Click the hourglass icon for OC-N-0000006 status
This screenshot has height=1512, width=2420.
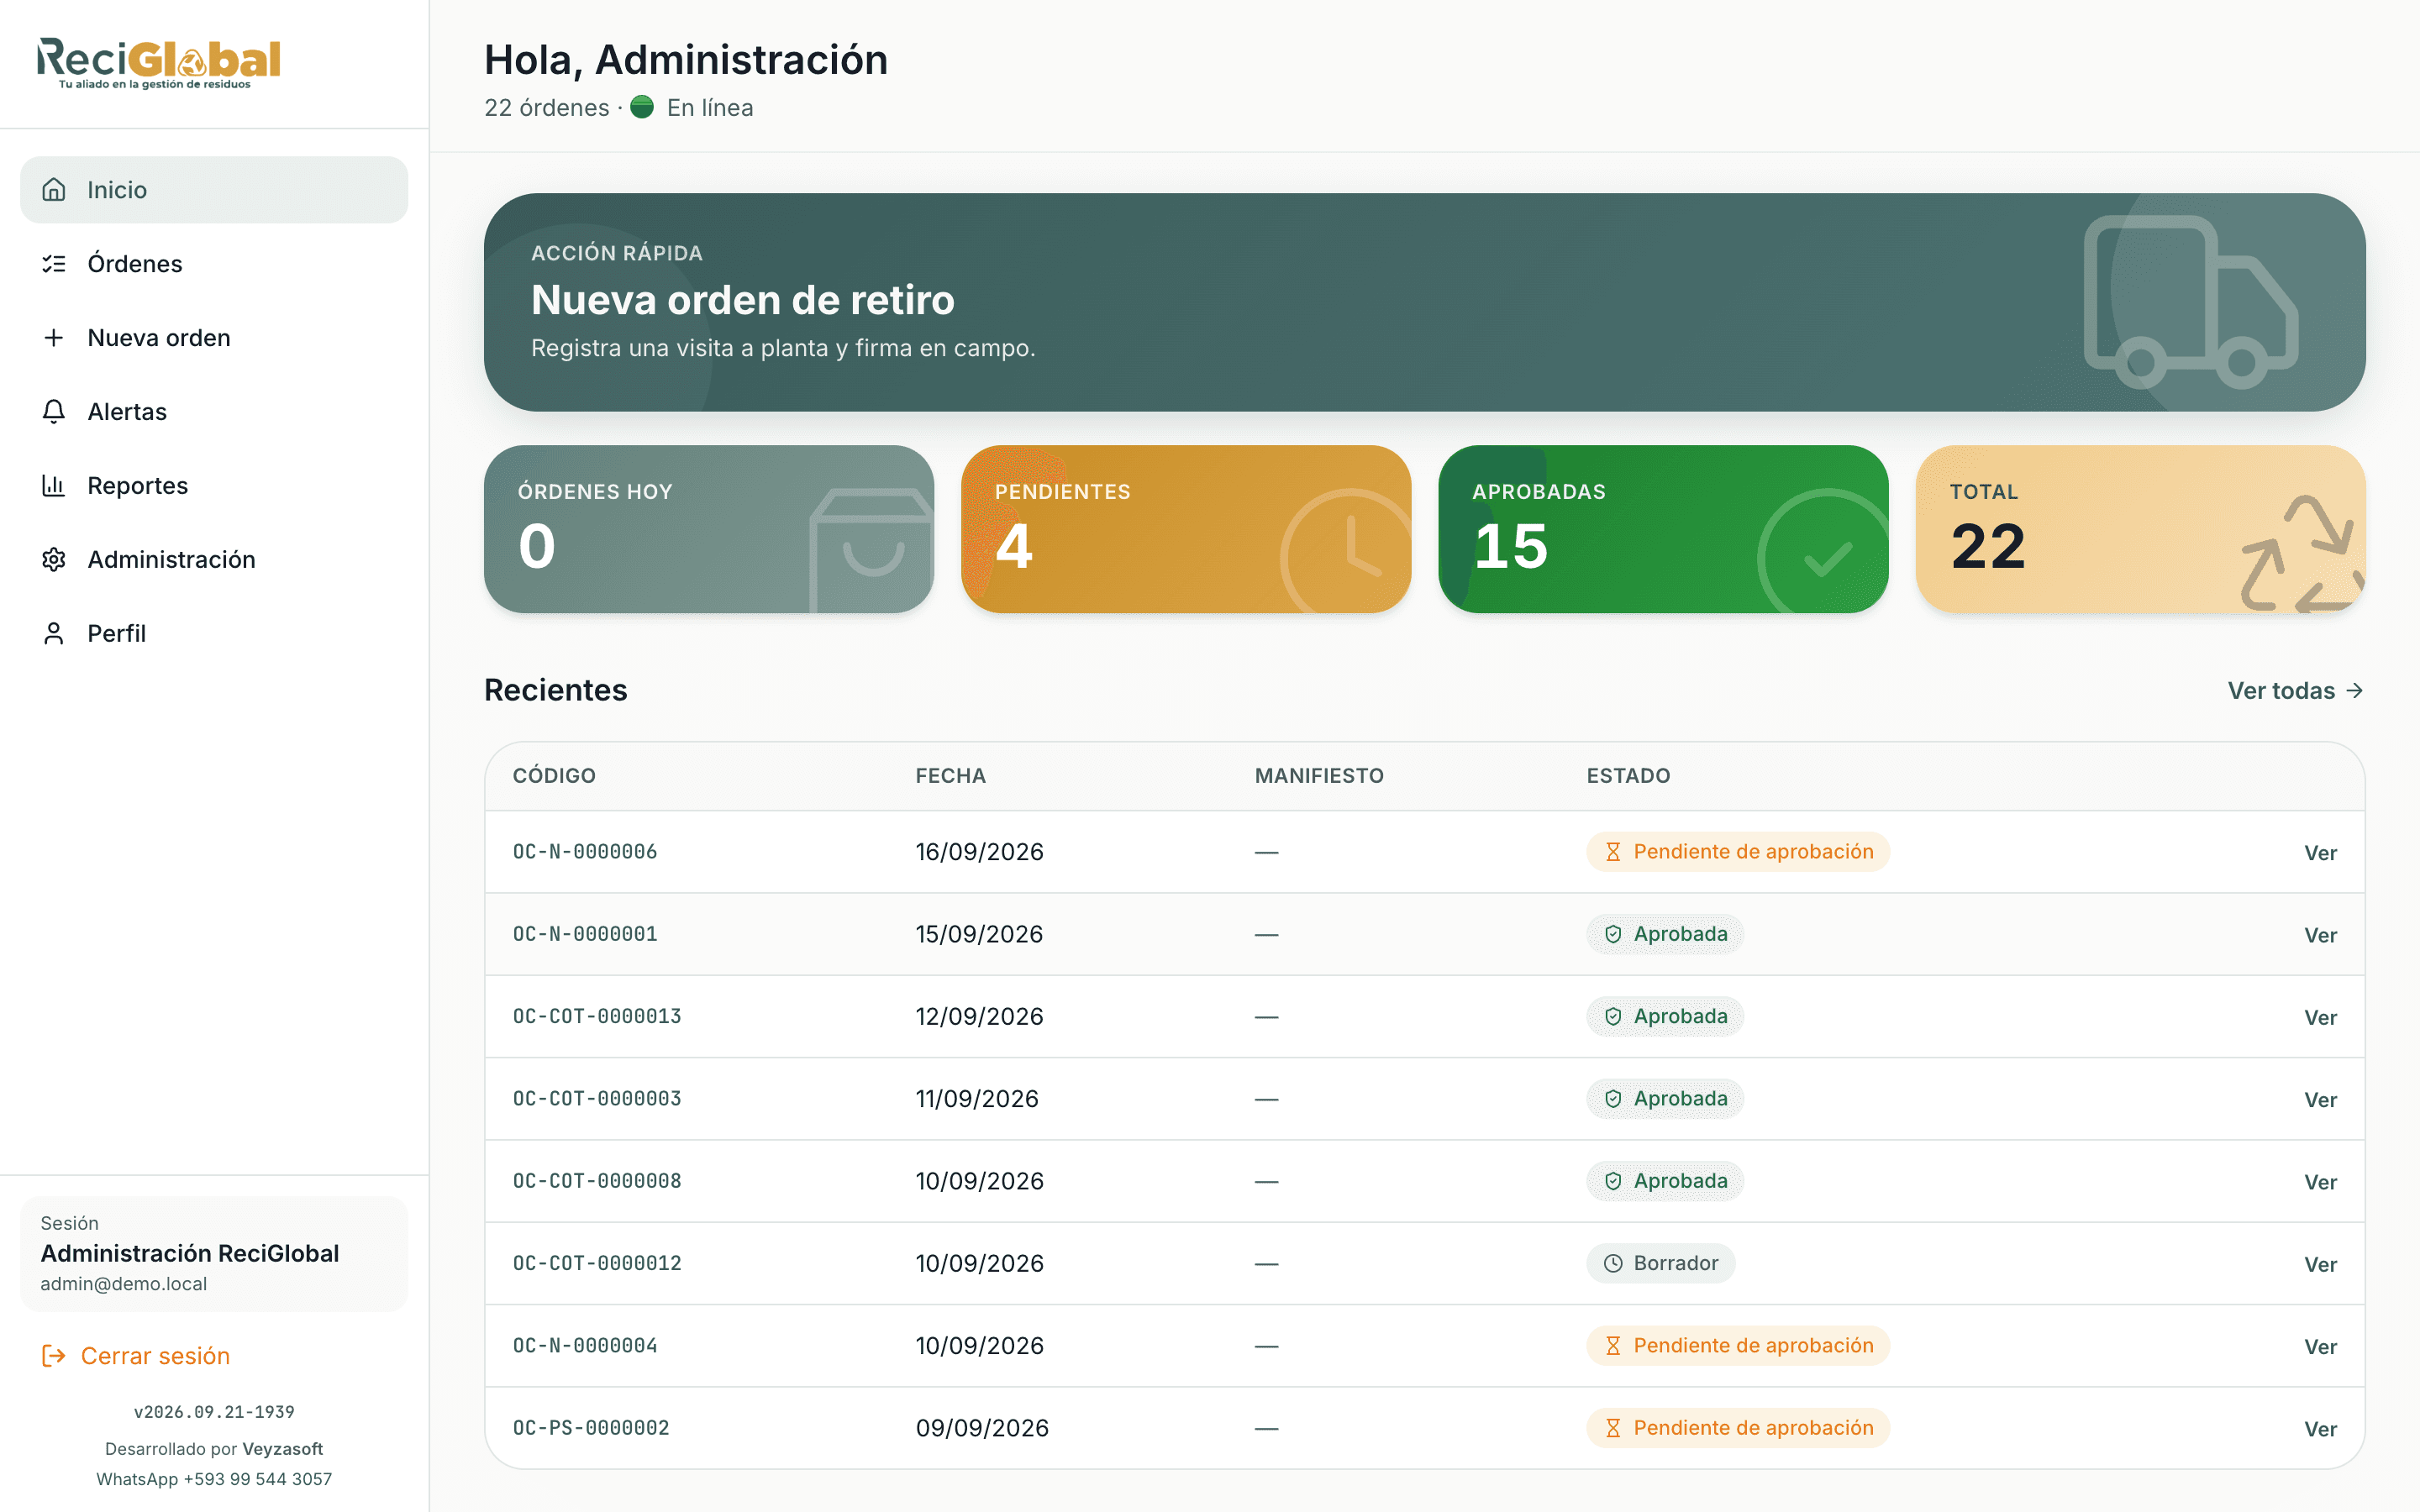coord(1613,852)
